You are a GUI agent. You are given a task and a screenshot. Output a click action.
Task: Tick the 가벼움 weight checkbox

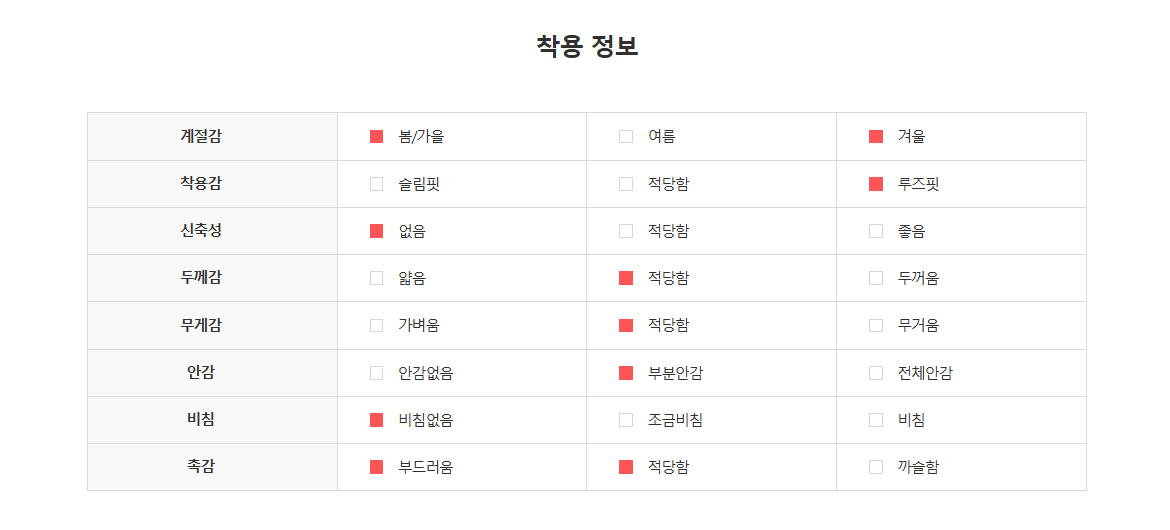(377, 325)
